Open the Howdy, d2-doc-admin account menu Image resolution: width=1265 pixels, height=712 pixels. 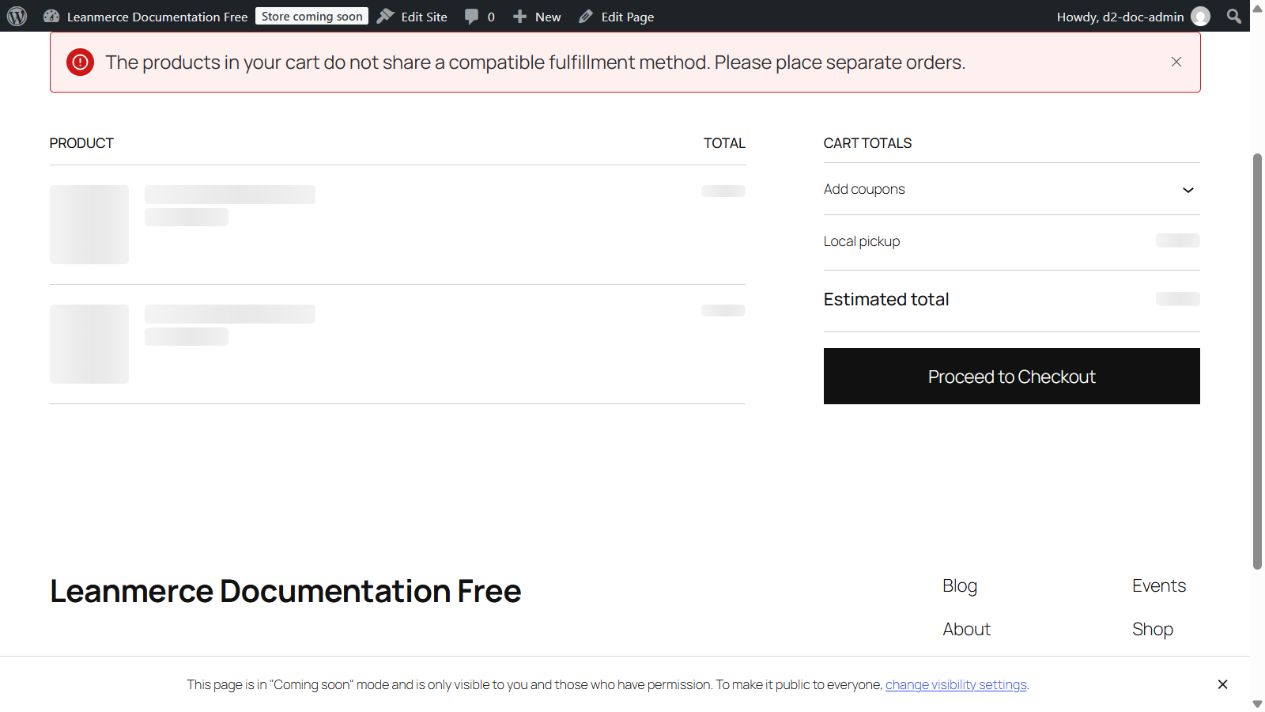click(x=1133, y=16)
